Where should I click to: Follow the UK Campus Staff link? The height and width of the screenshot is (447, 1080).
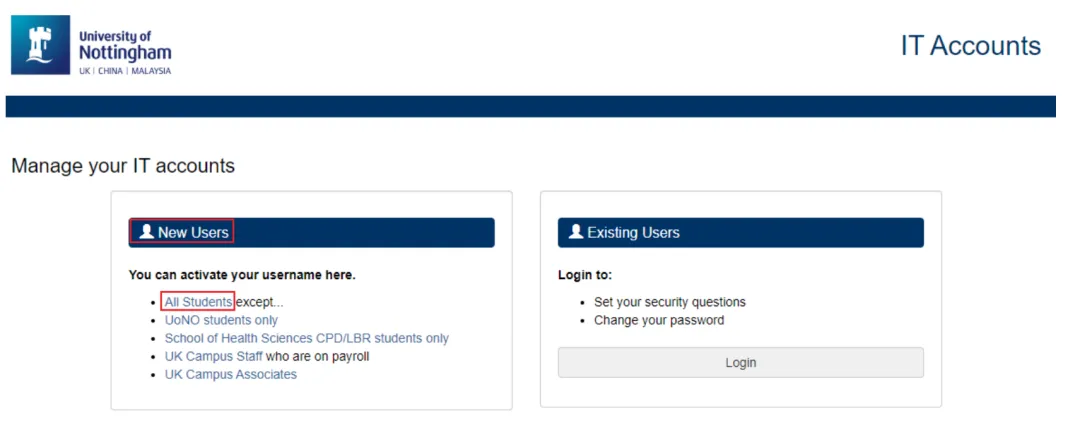(x=214, y=356)
